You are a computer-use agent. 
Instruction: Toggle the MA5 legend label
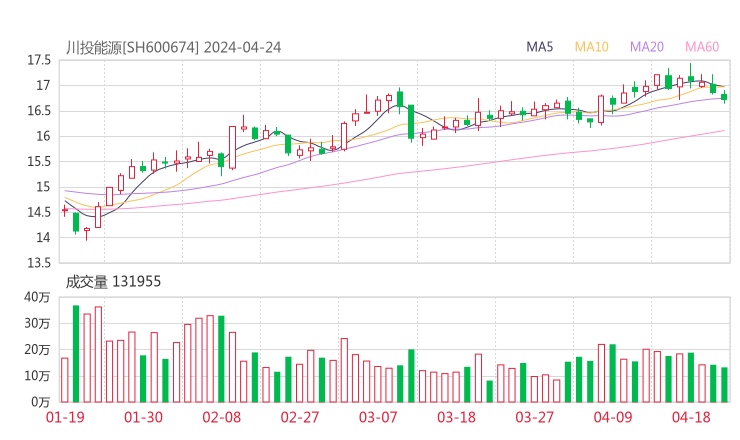(x=540, y=47)
